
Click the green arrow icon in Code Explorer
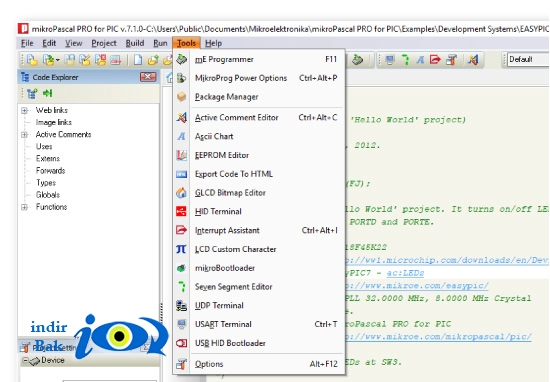[x=47, y=93]
